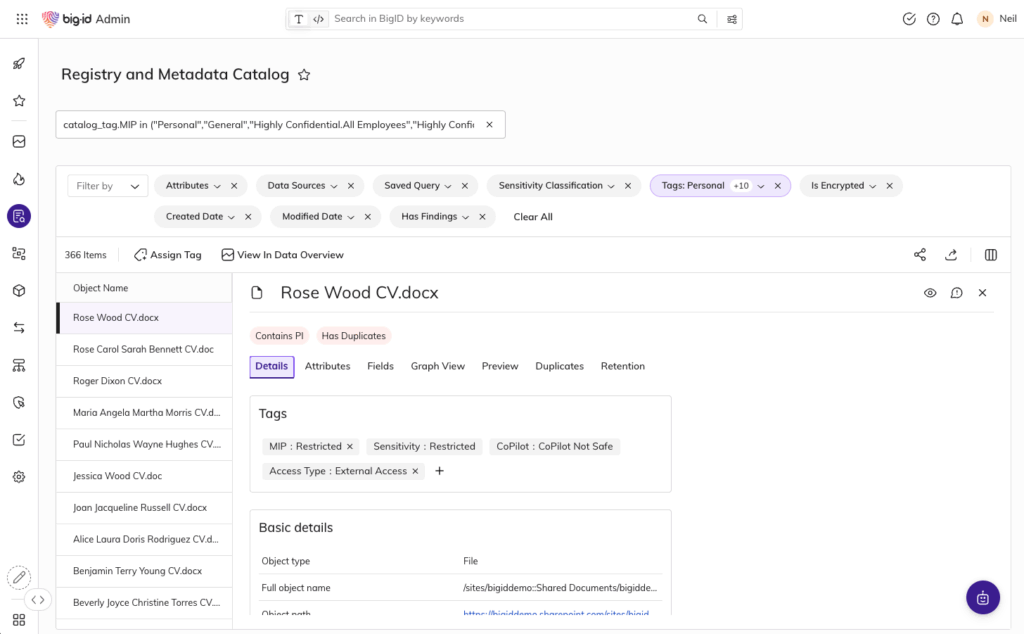
Task: Toggle the eye preview icon for document
Action: (930, 293)
